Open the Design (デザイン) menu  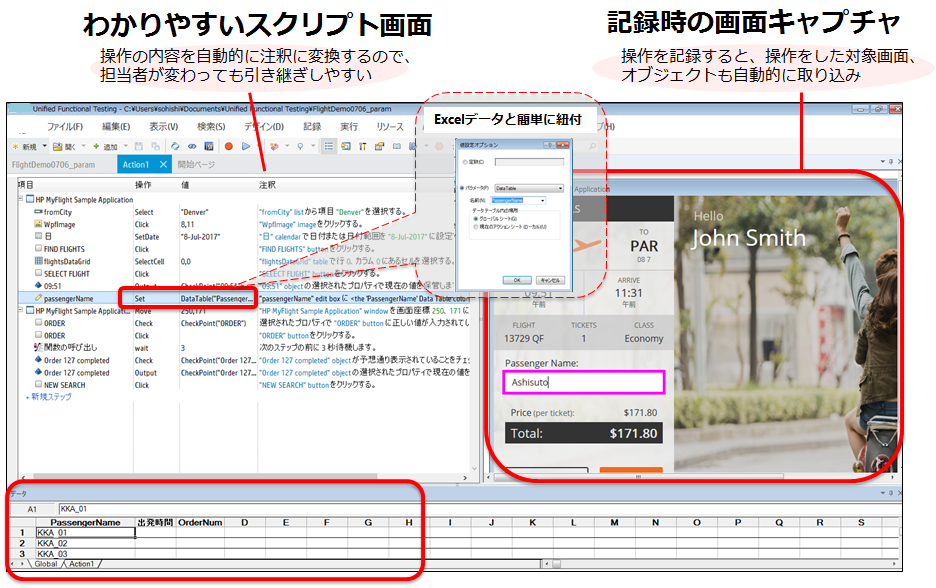[x=264, y=127]
